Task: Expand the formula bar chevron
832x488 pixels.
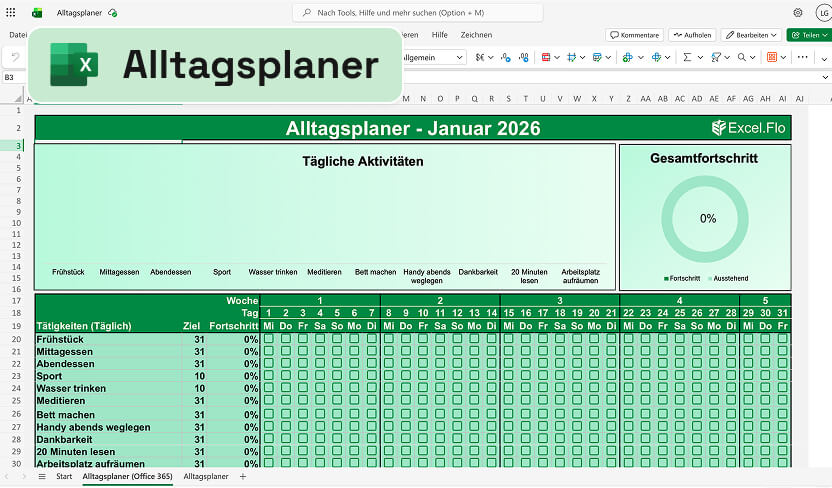Action: [823, 77]
